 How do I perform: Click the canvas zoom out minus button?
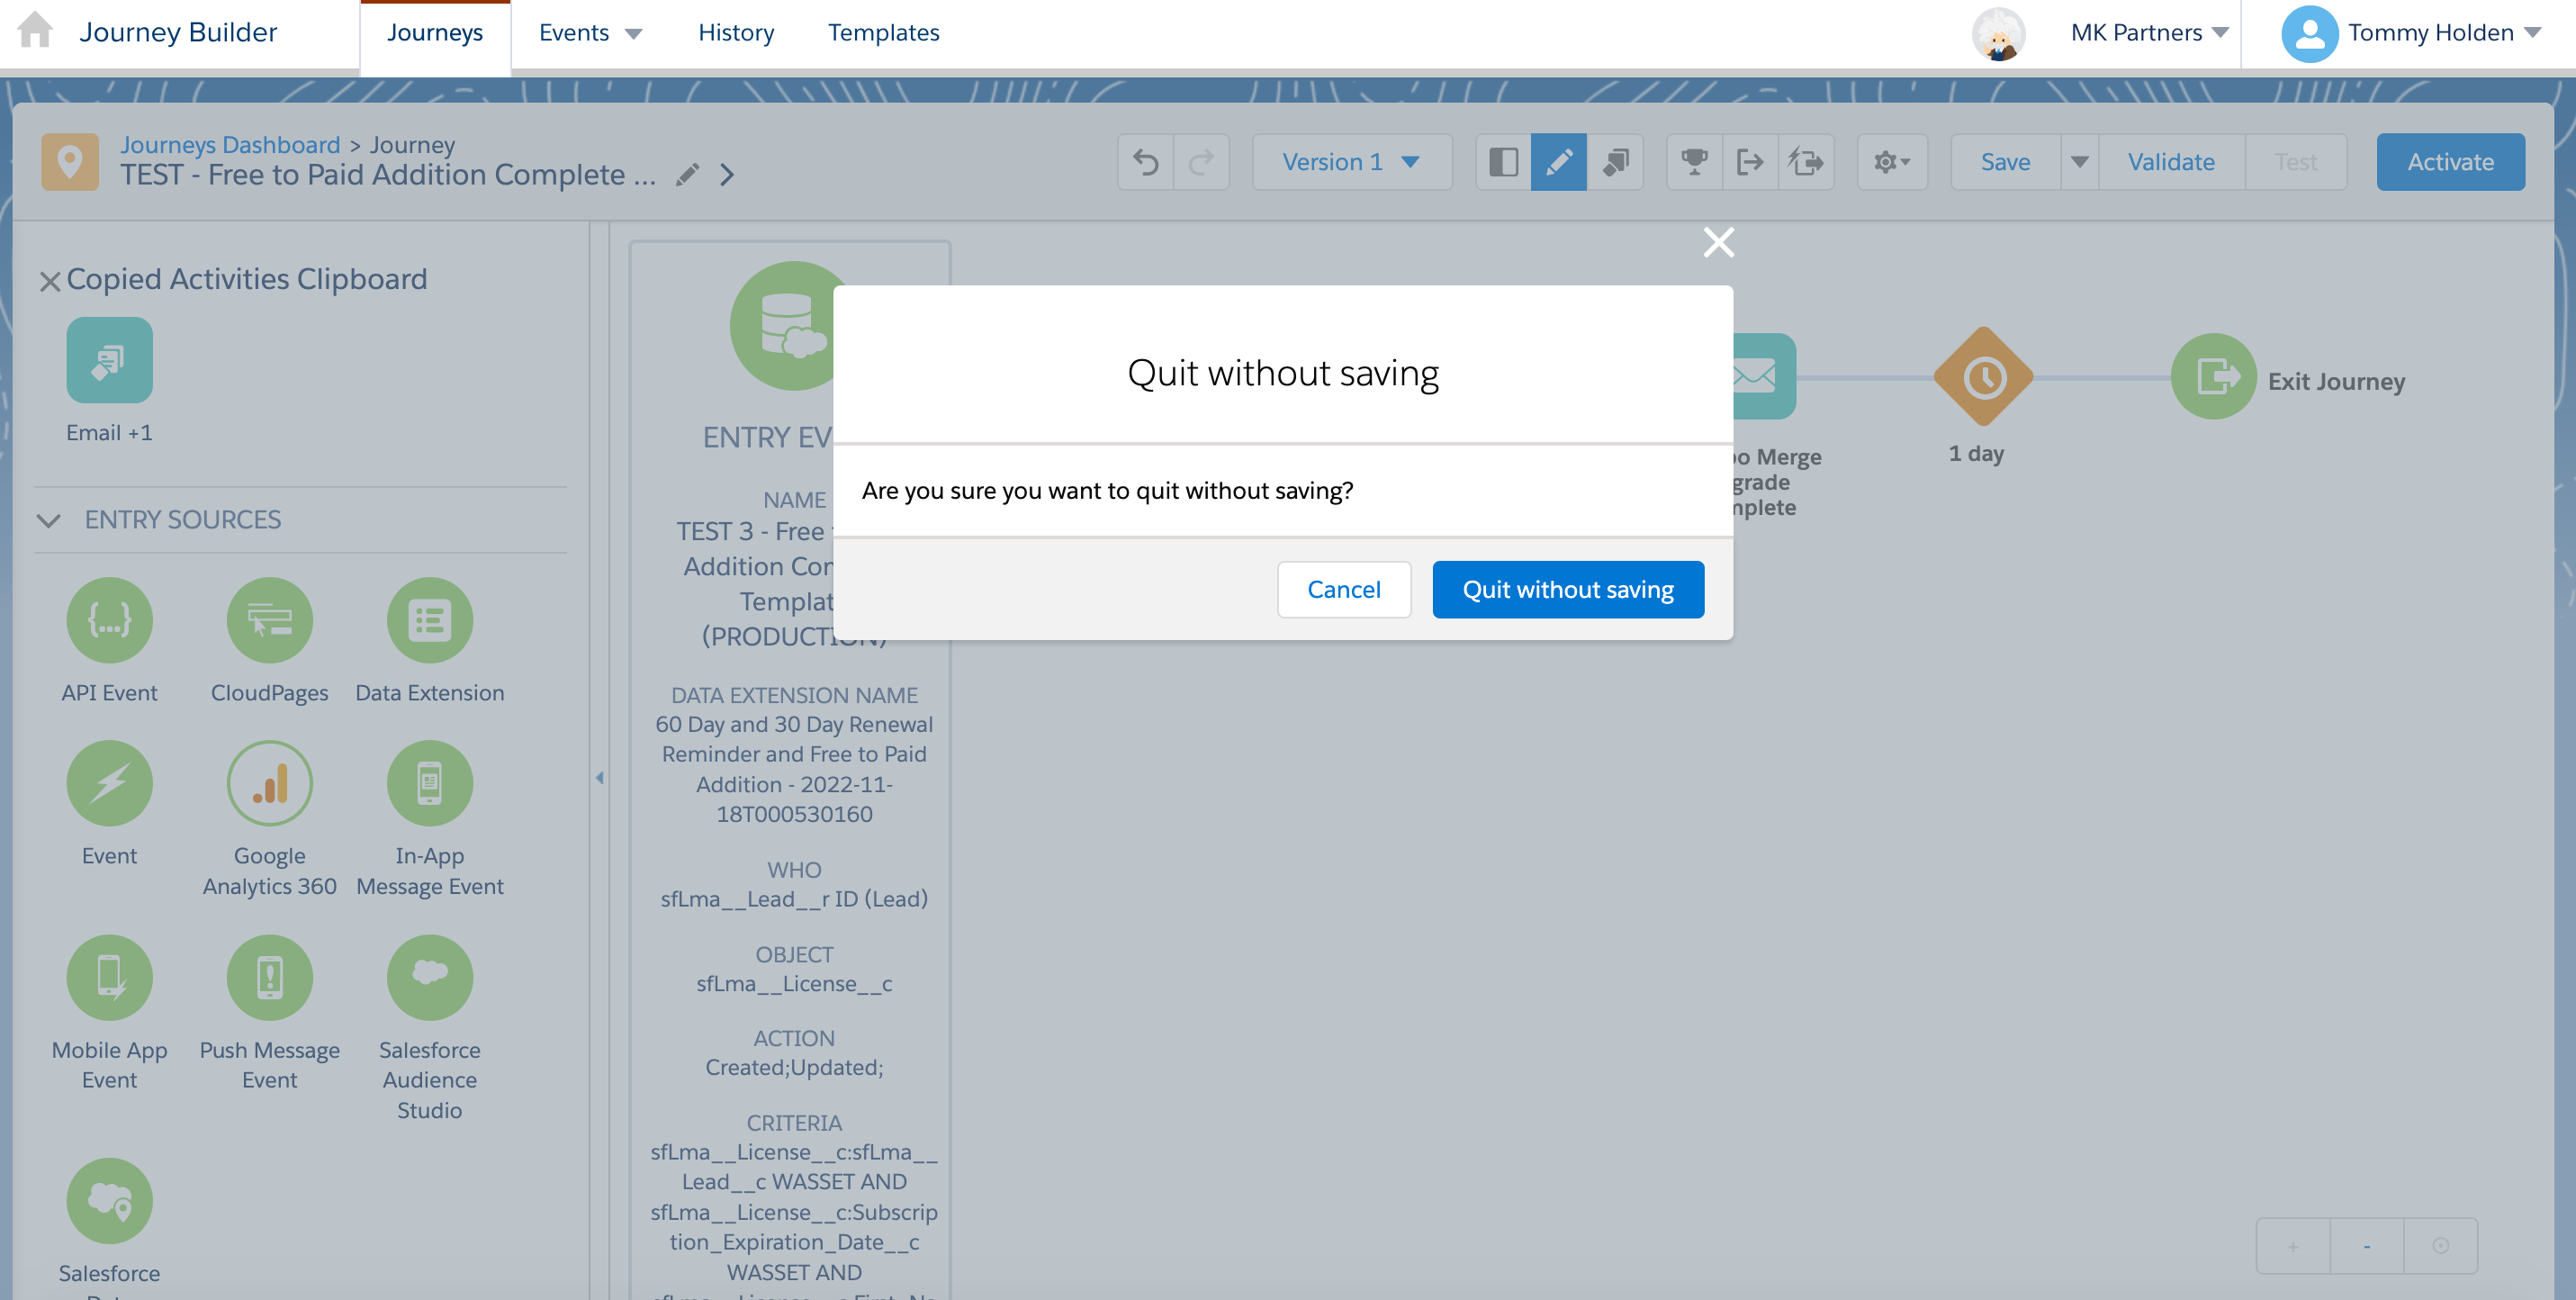pyautogui.click(x=2366, y=1246)
